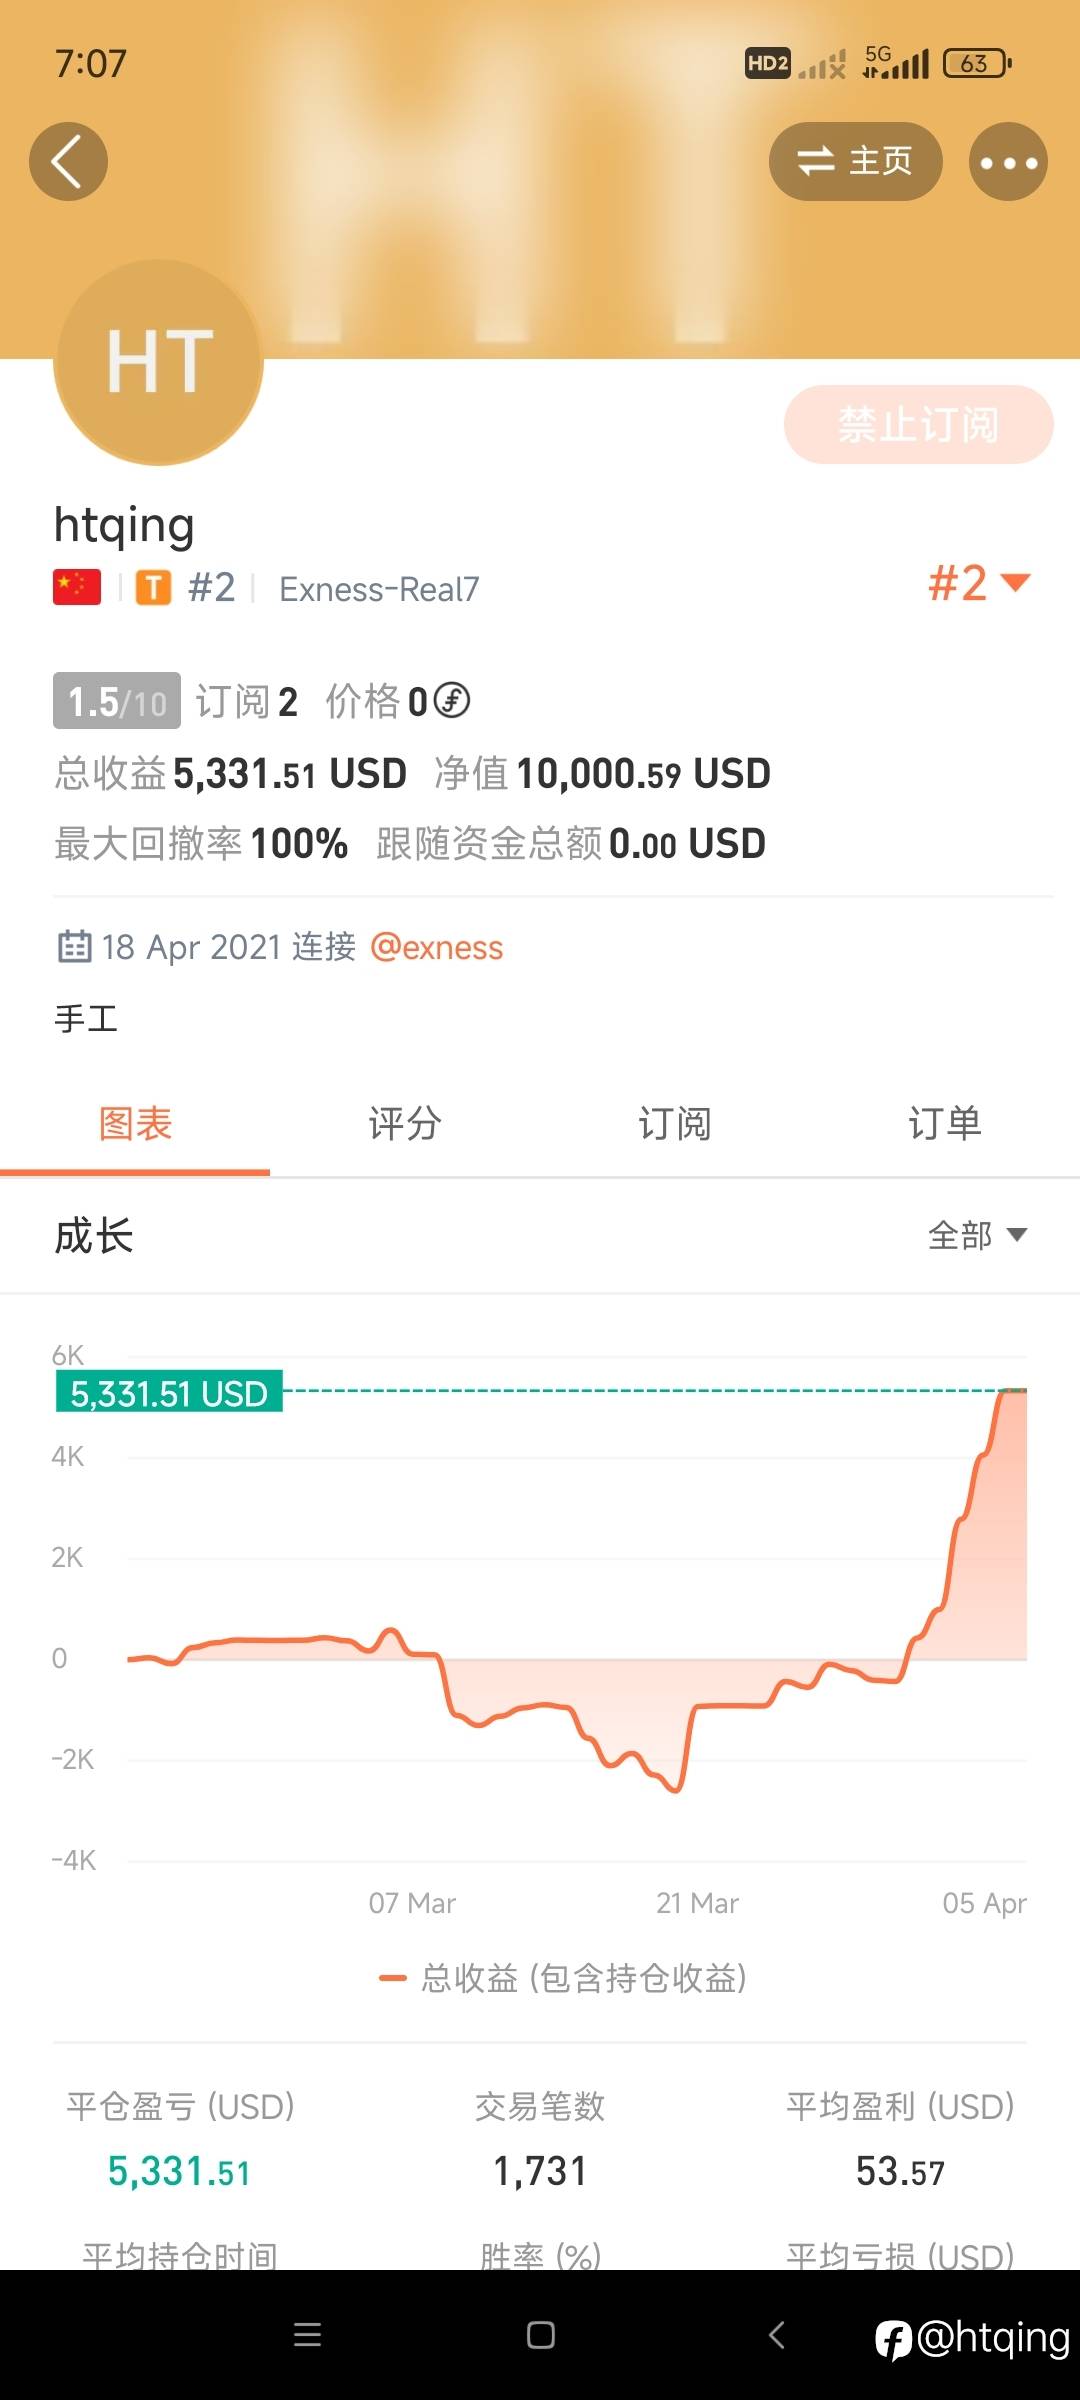Viewport: 1080px width, 2400px height.
Task: Open the @exness broker link
Action: click(436, 947)
